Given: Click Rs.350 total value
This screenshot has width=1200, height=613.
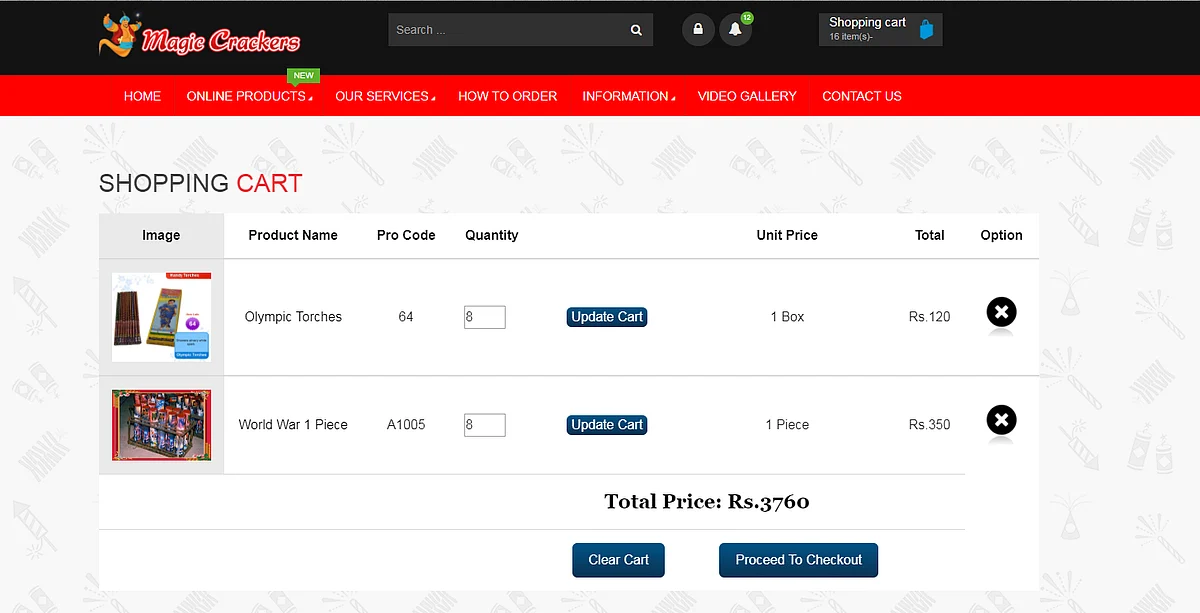Looking at the screenshot, I should 929,425.
